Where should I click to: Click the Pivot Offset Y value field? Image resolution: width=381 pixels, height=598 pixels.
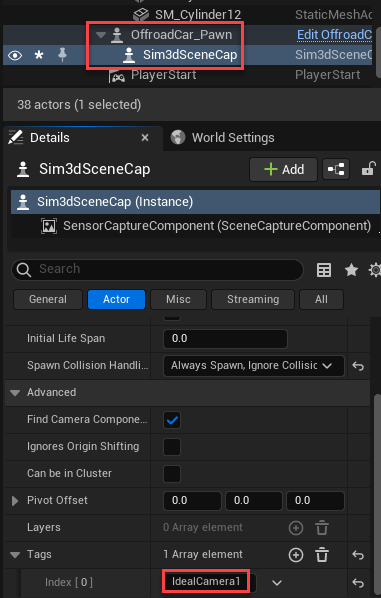254,501
